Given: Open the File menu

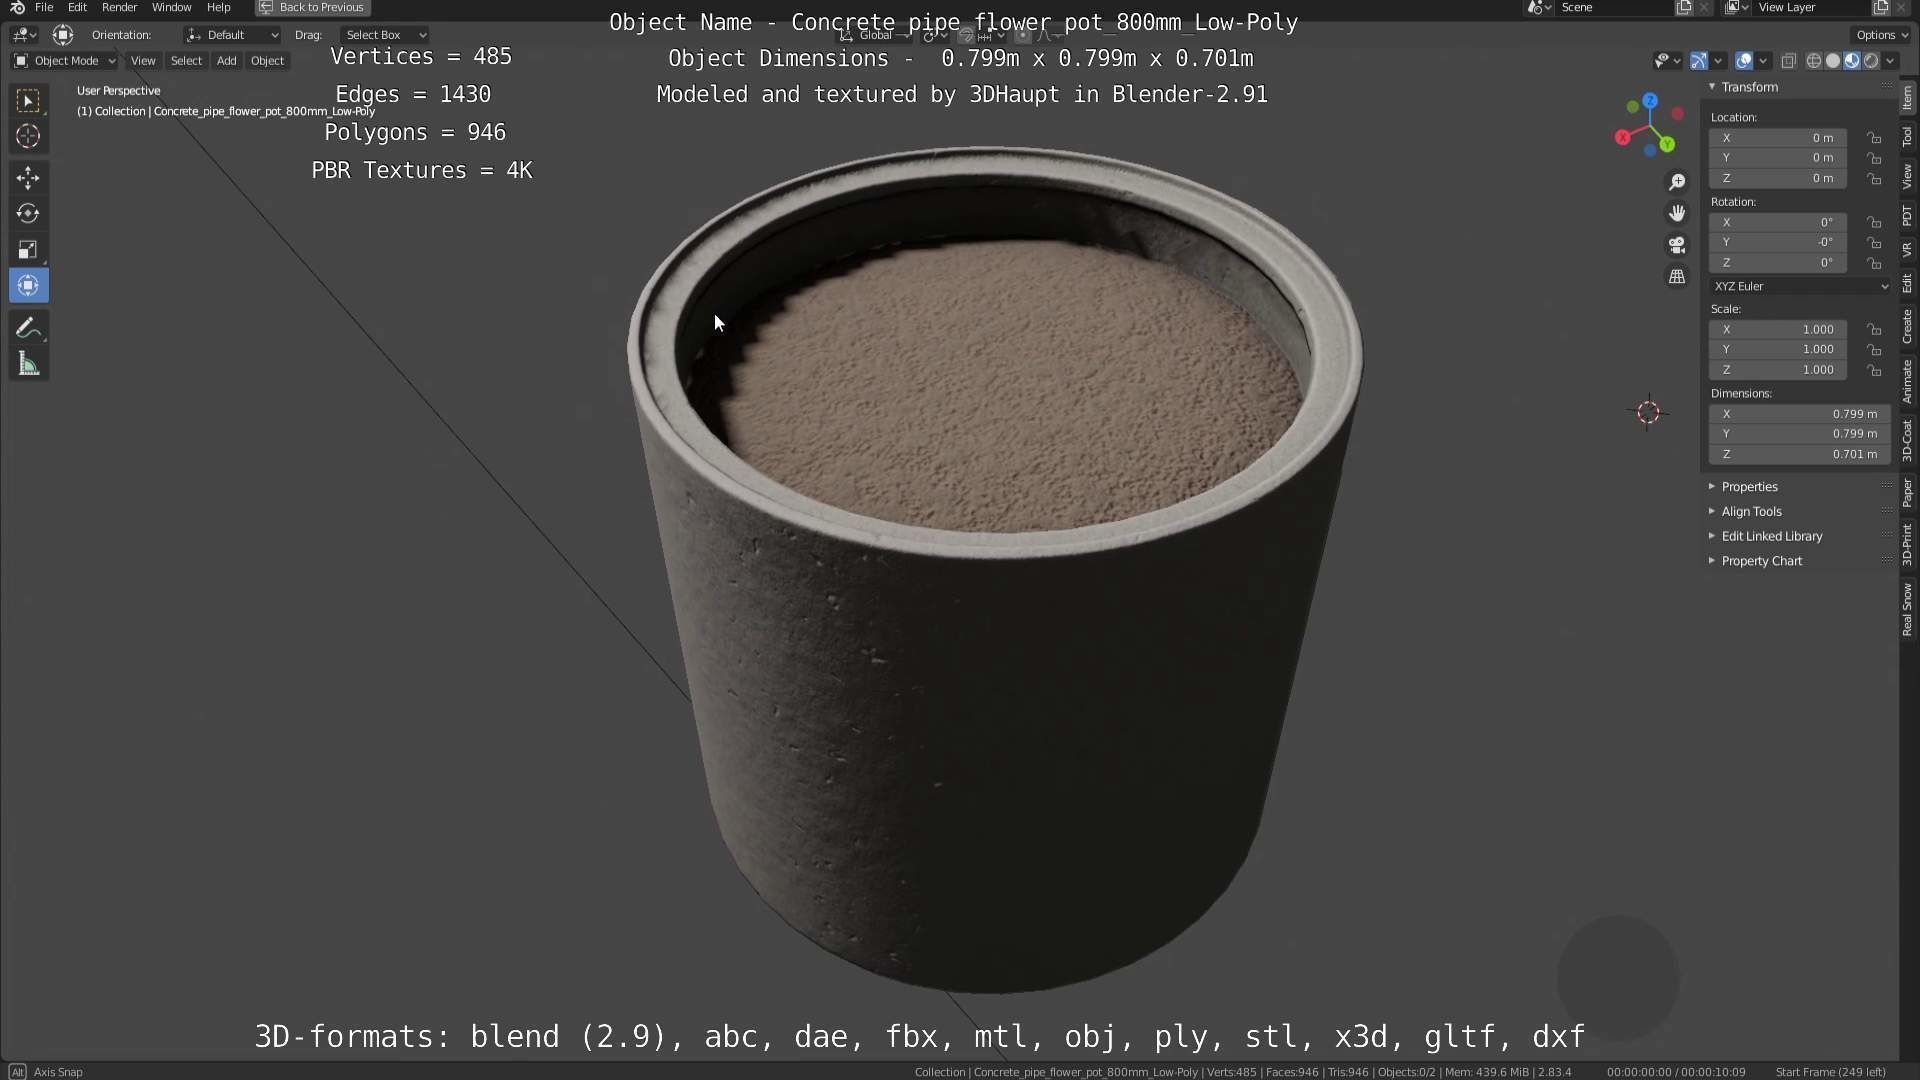Looking at the screenshot, I should [x=44, y=7].
